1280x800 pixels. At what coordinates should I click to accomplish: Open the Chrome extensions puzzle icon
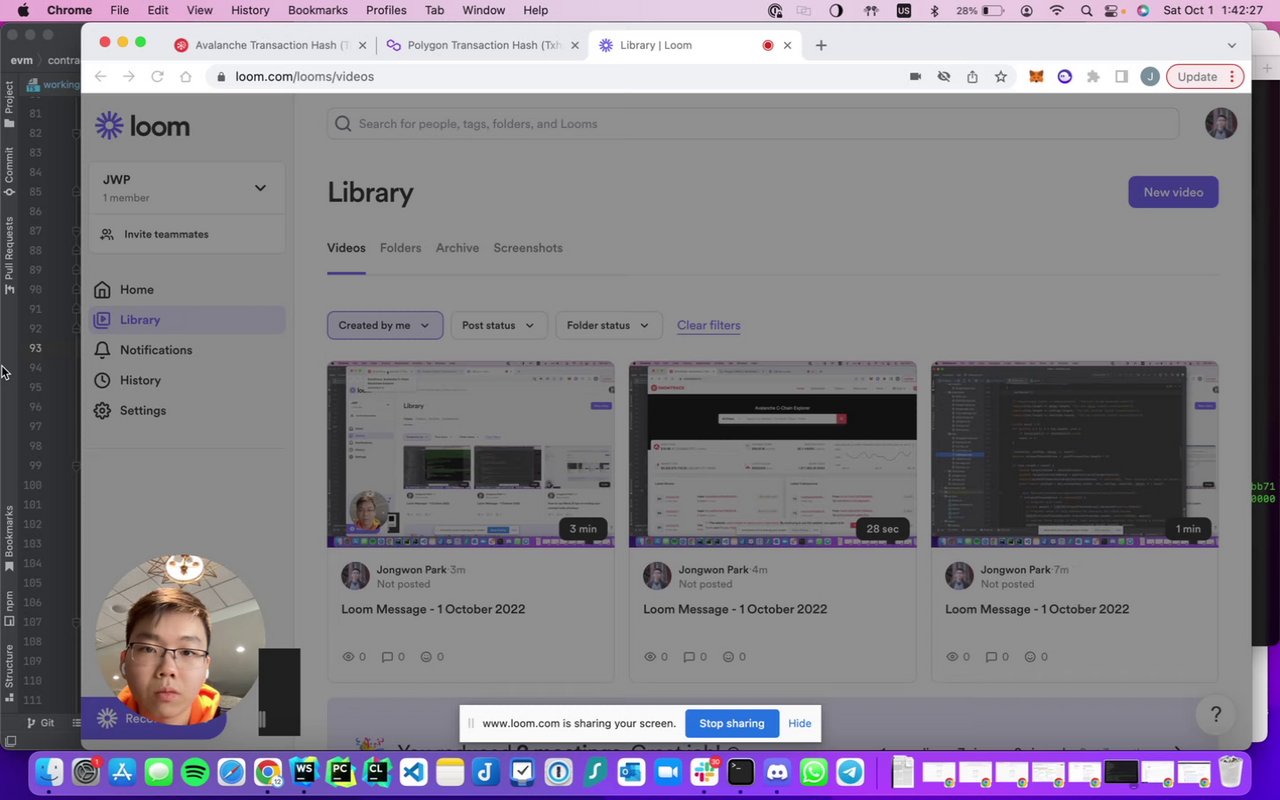(x=1093, y=76)
